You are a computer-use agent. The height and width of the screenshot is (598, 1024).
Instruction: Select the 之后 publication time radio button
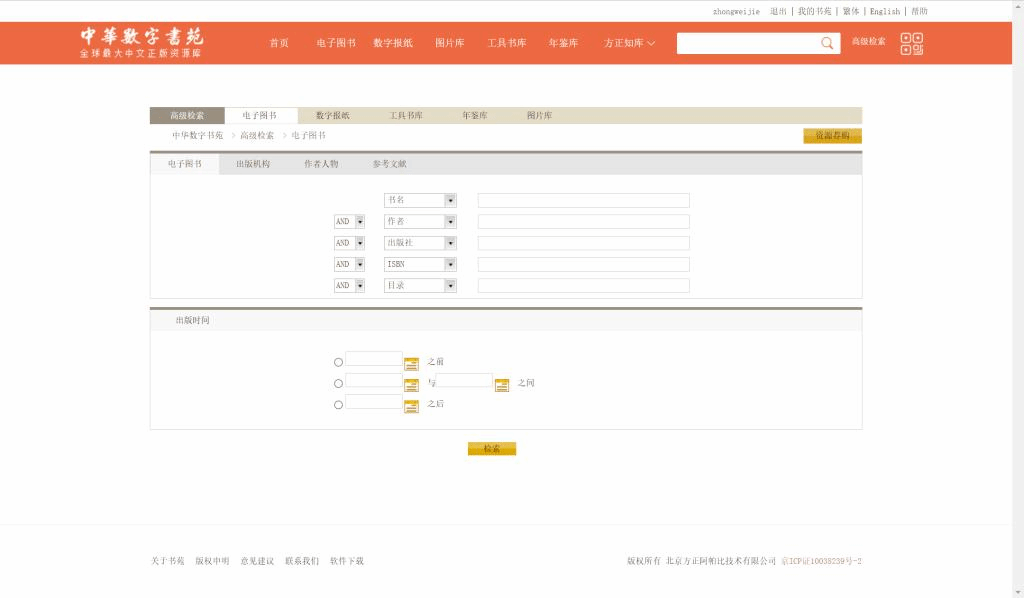[338, 405]
